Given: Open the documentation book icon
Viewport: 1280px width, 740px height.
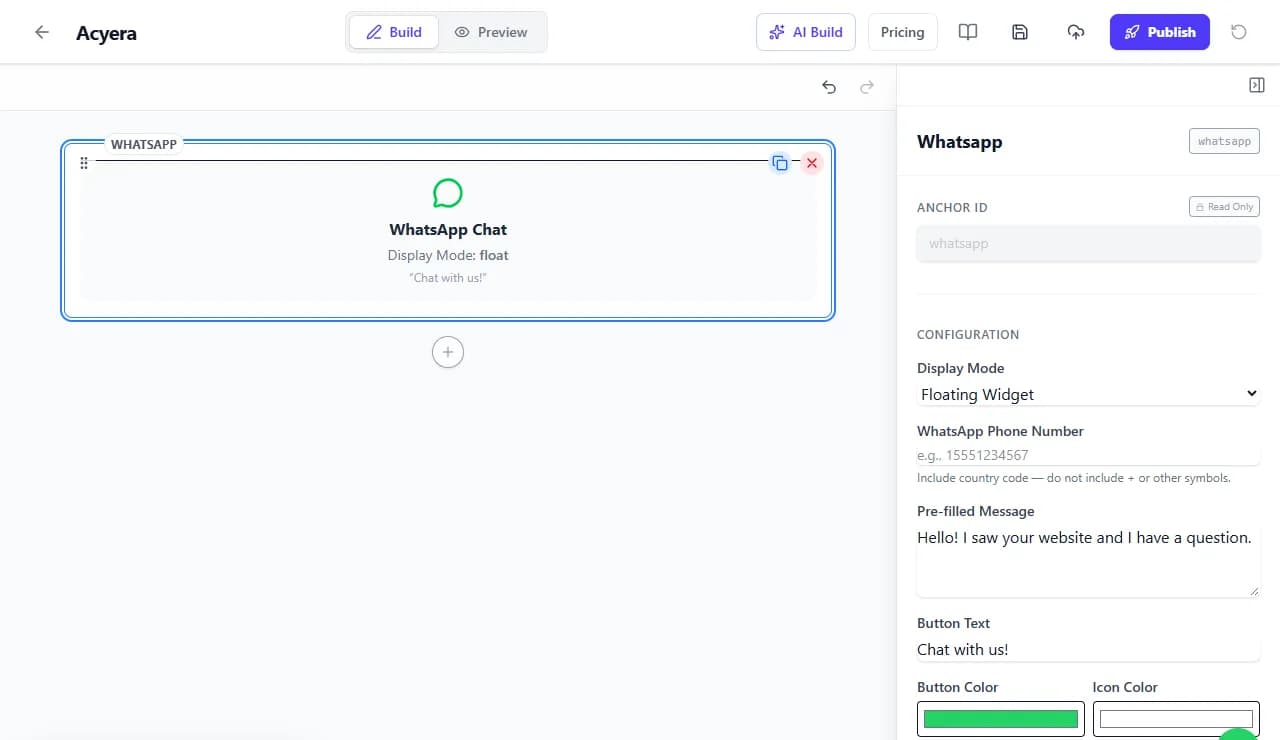Looking at the screenshot, I should coord(968,32).
